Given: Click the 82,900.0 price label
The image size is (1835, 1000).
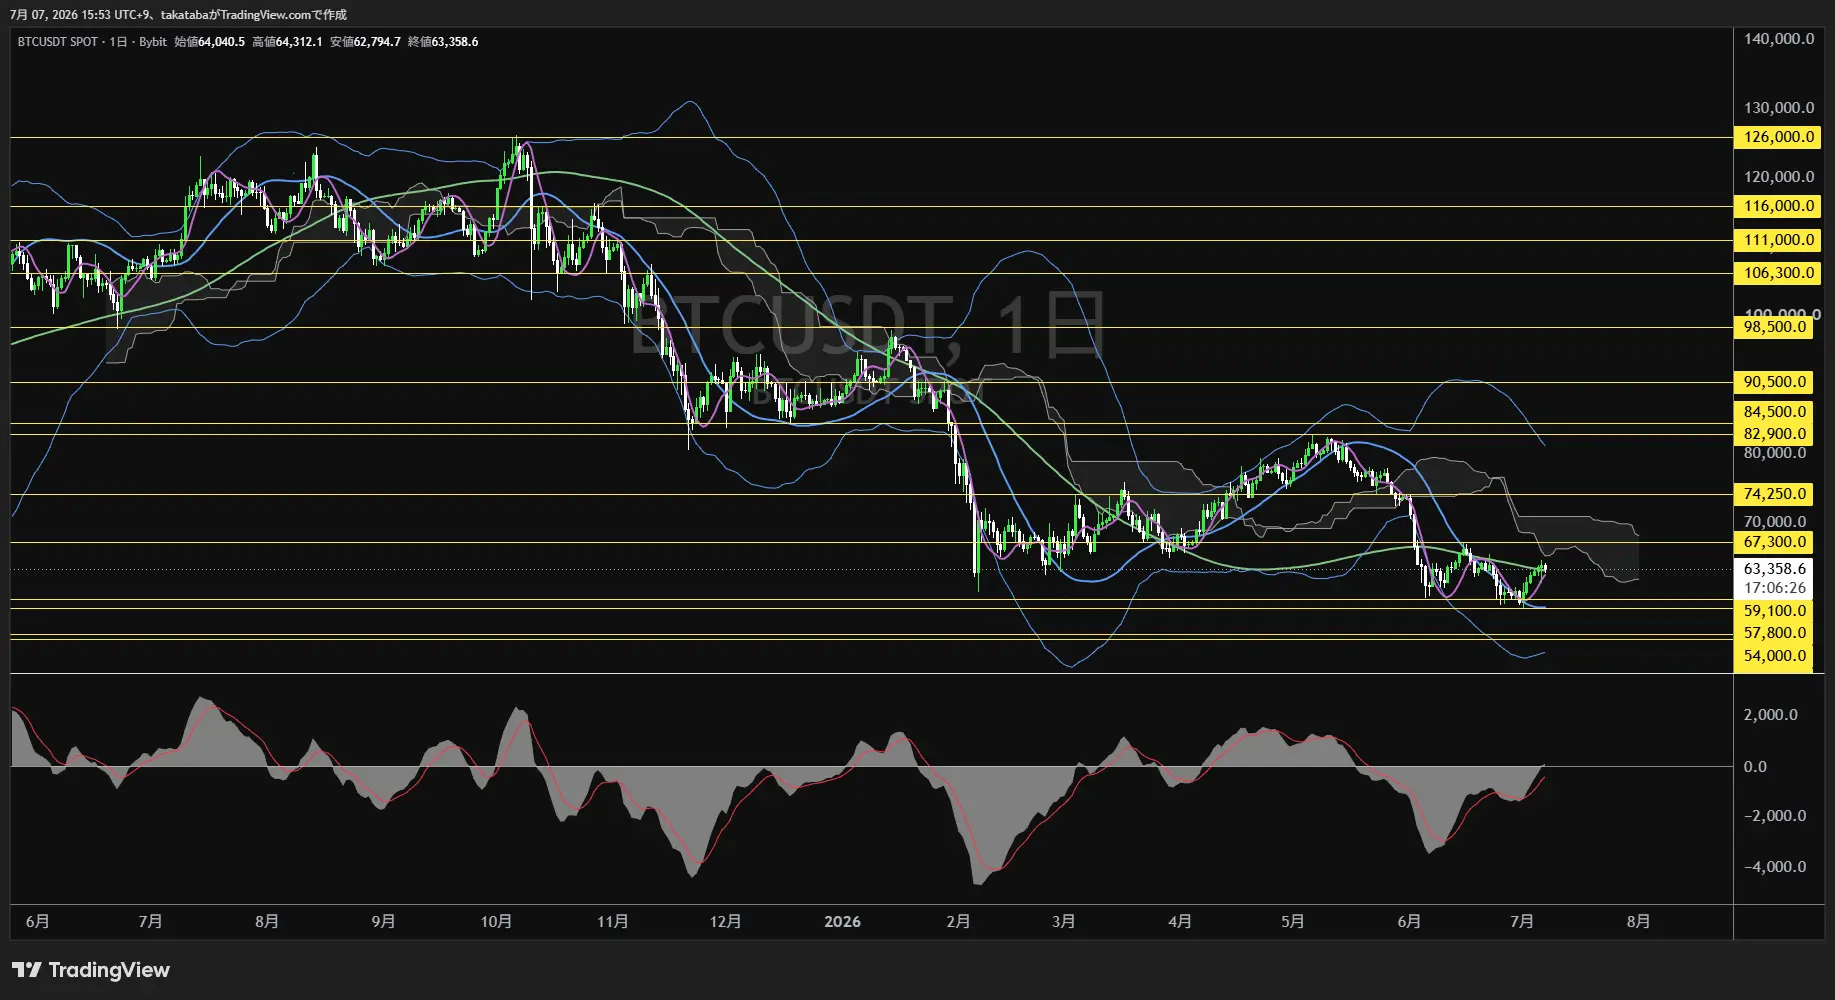Looking at the screenshot, I should point(1774,434).
